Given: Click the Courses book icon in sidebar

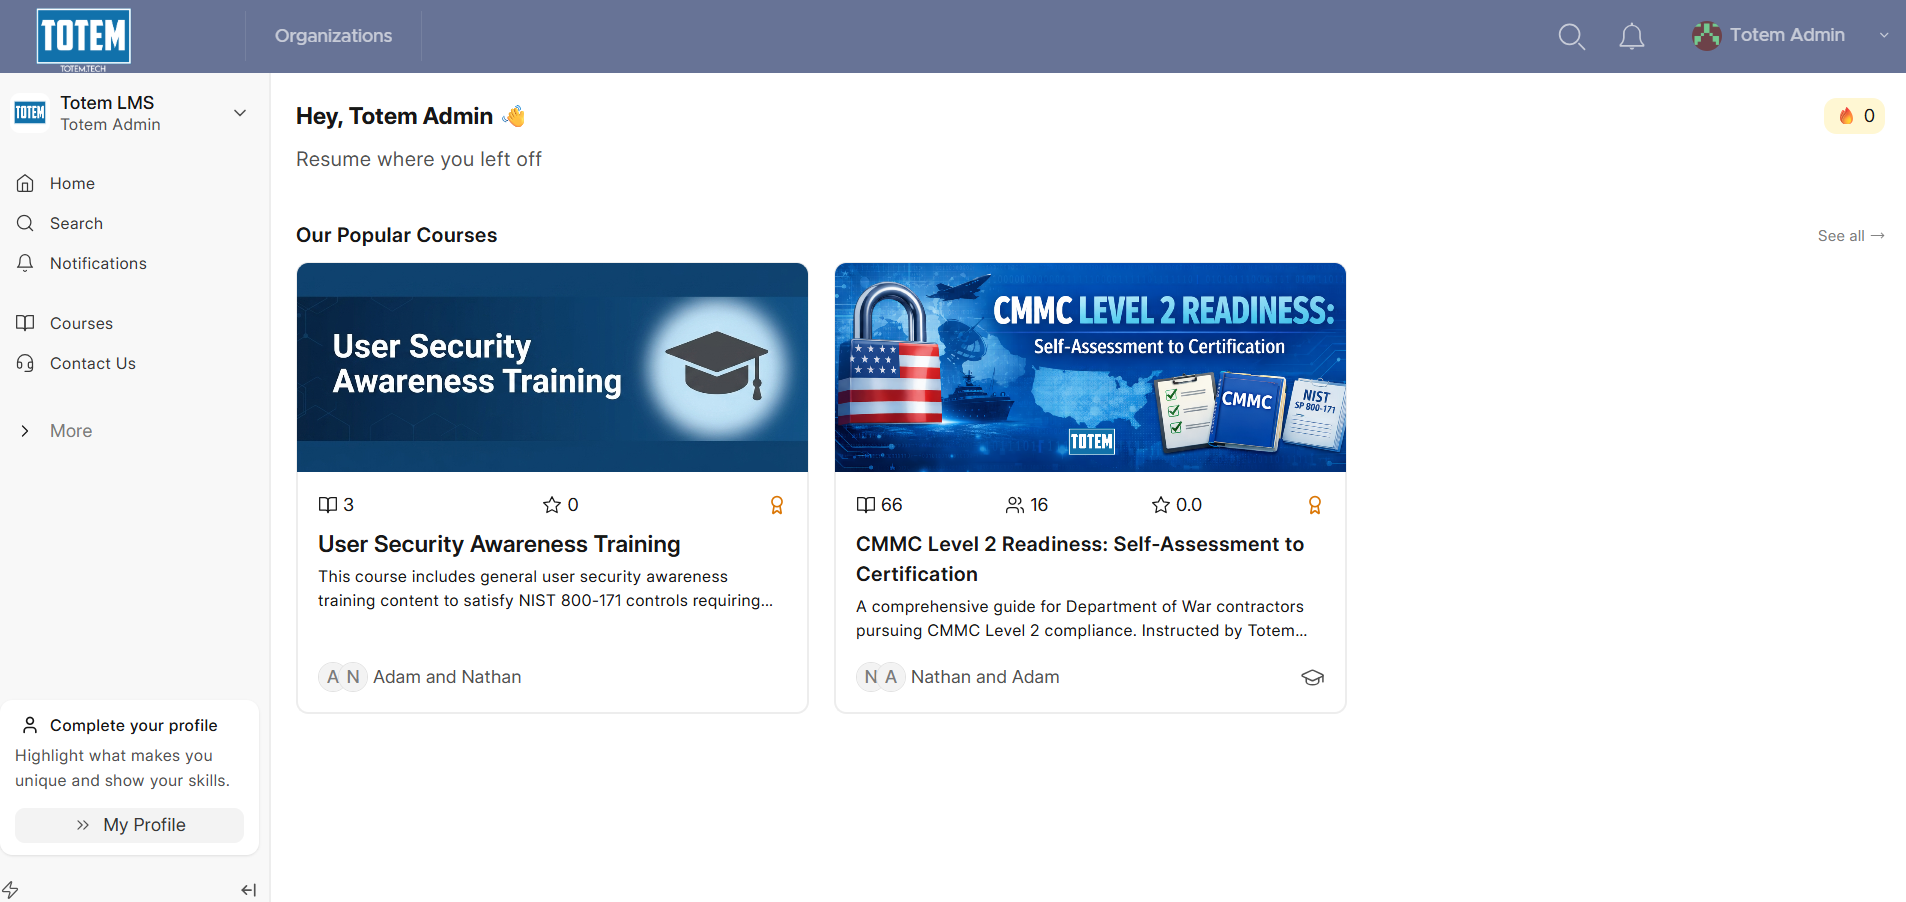Looking at the screenshot, I should 26,323.
